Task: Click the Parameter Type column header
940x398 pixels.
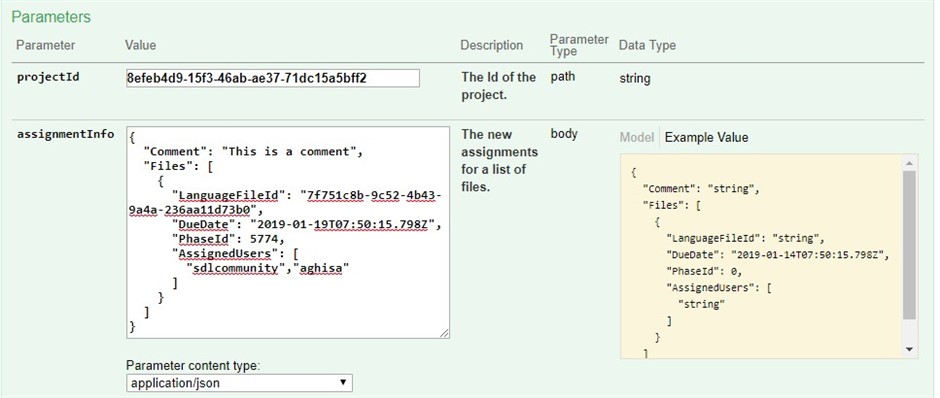Action: pyautogui.click(x=579, y=45)
